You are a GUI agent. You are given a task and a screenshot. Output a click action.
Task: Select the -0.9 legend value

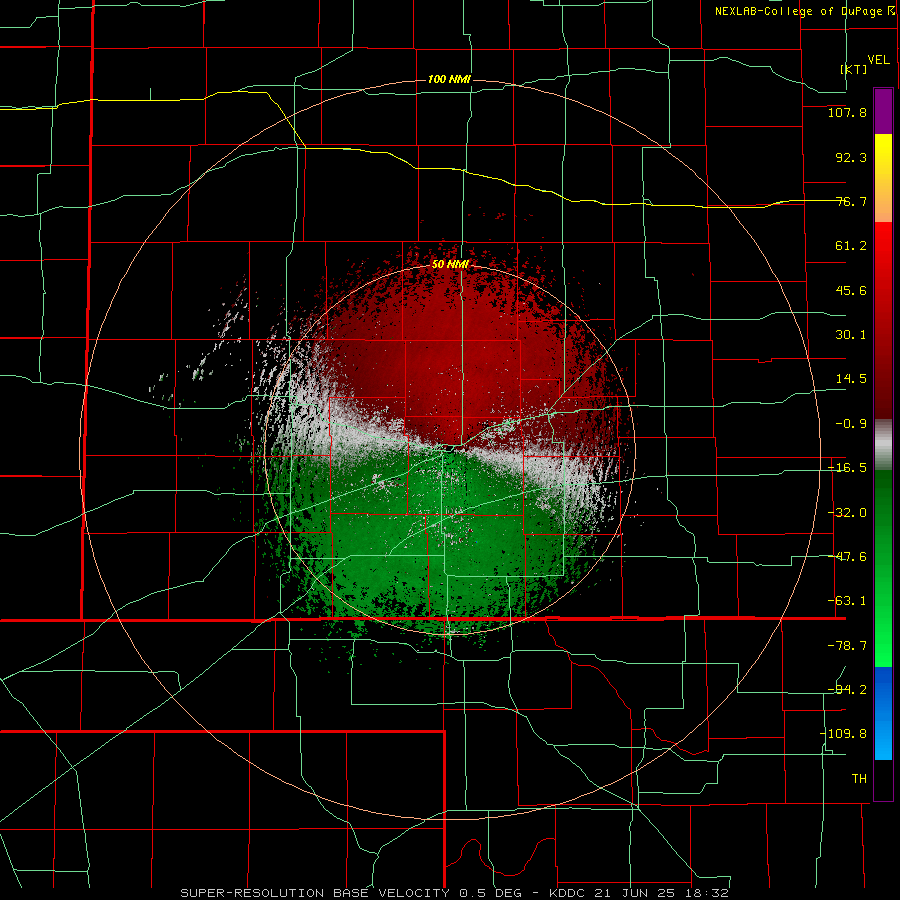pyautogui.click(x=851, y=424)
